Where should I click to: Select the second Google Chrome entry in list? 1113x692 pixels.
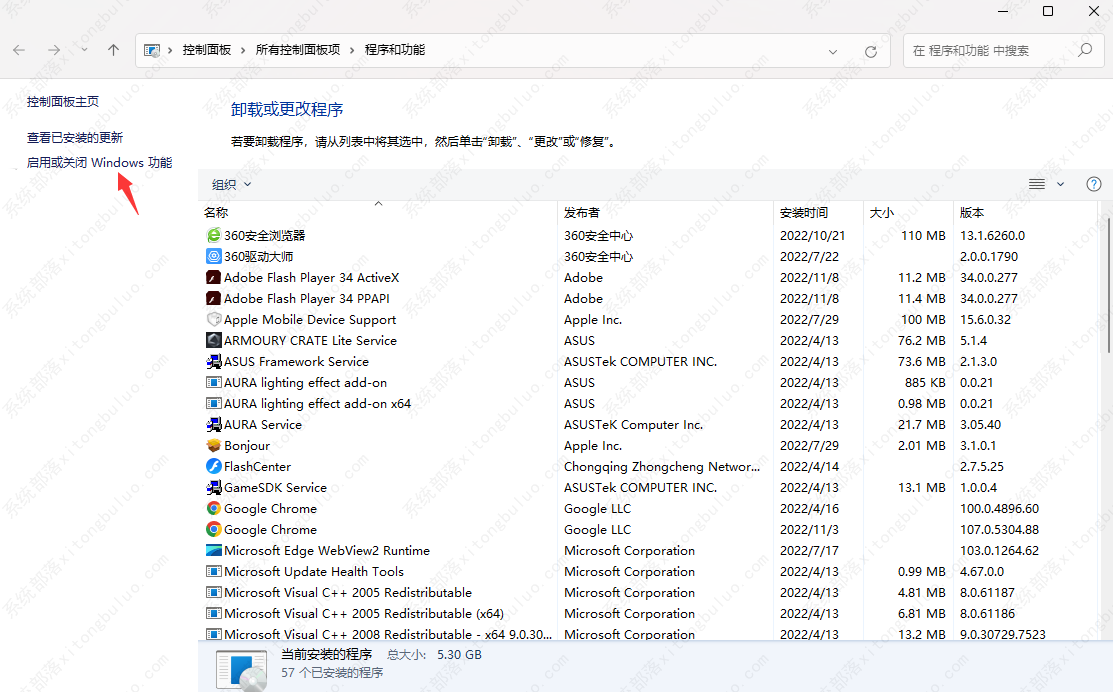[270, 530]
